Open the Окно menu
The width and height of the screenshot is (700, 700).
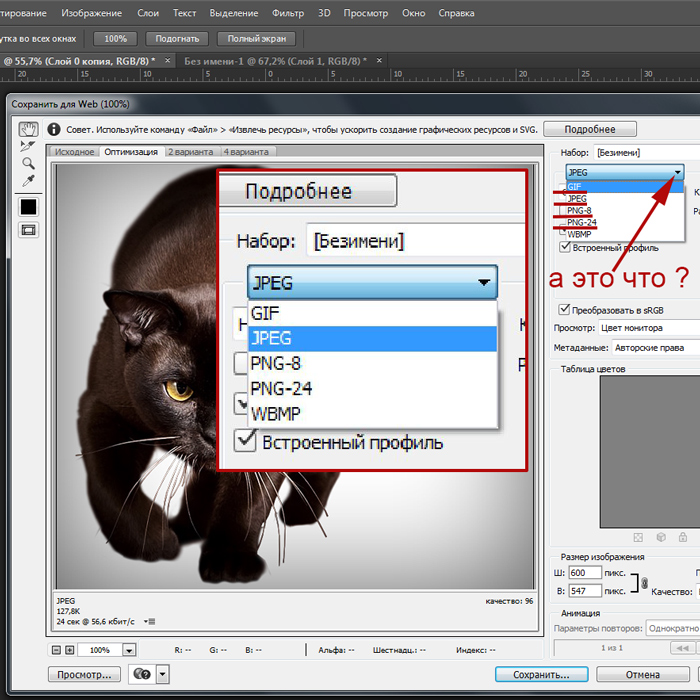point(413,13)
